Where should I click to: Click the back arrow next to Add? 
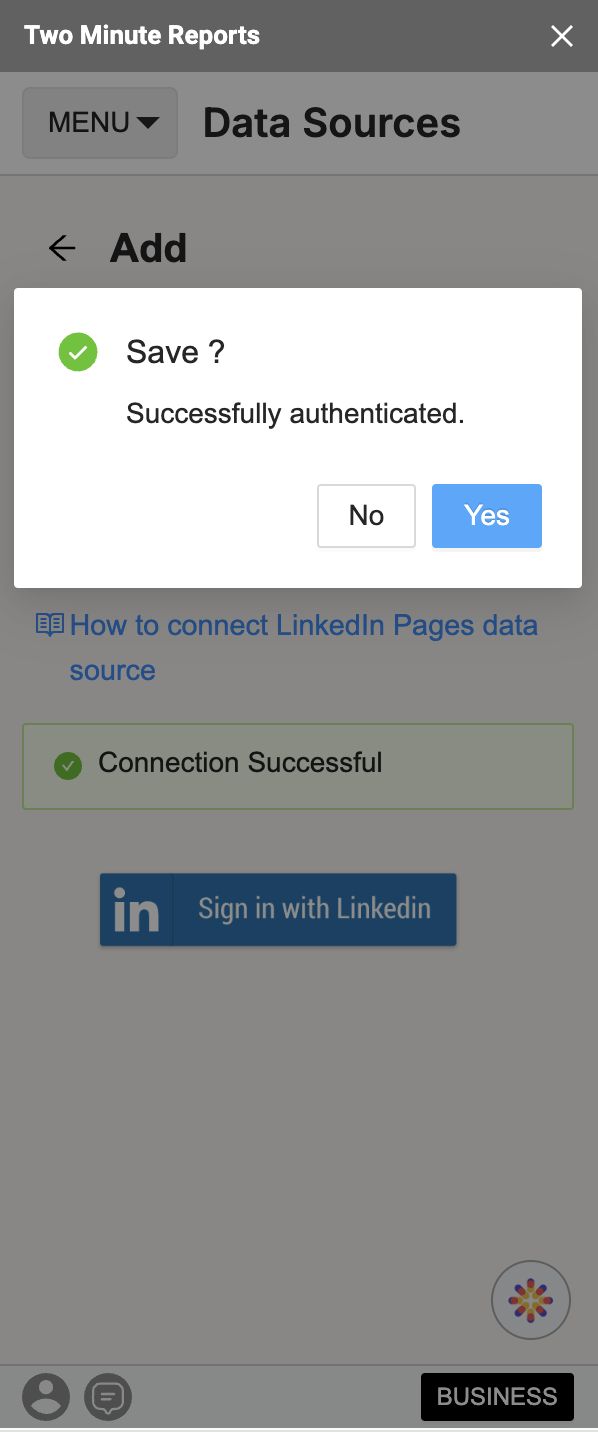[x=60, y=248]
